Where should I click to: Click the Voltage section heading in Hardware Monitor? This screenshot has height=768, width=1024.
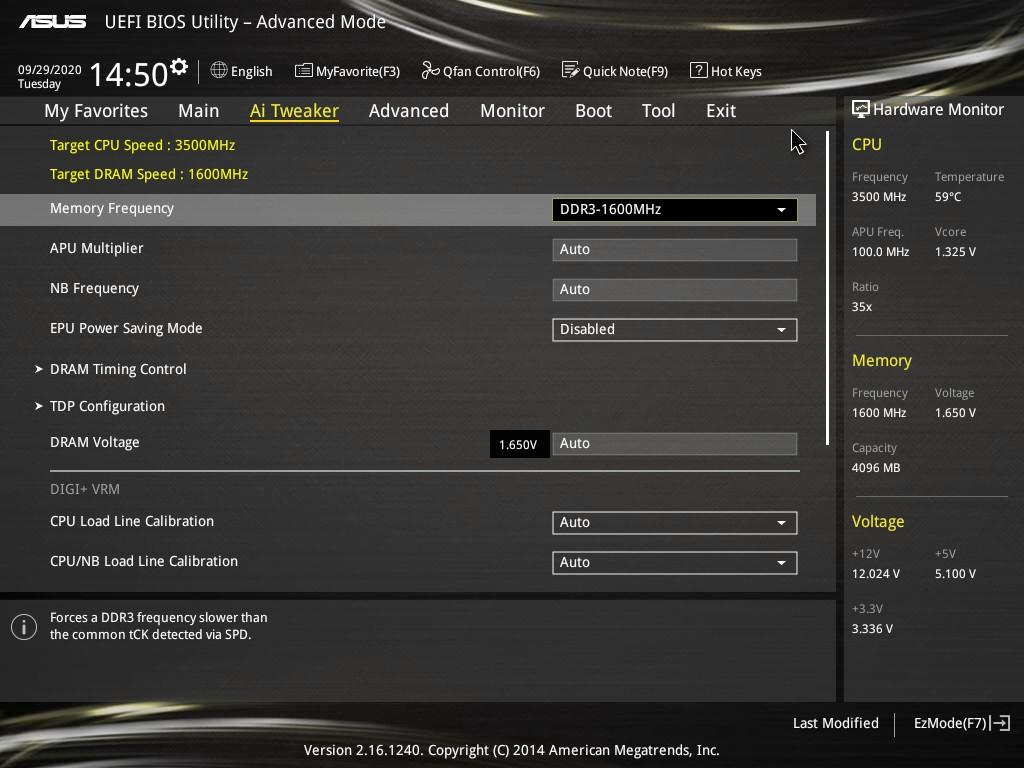coord(878,522)
